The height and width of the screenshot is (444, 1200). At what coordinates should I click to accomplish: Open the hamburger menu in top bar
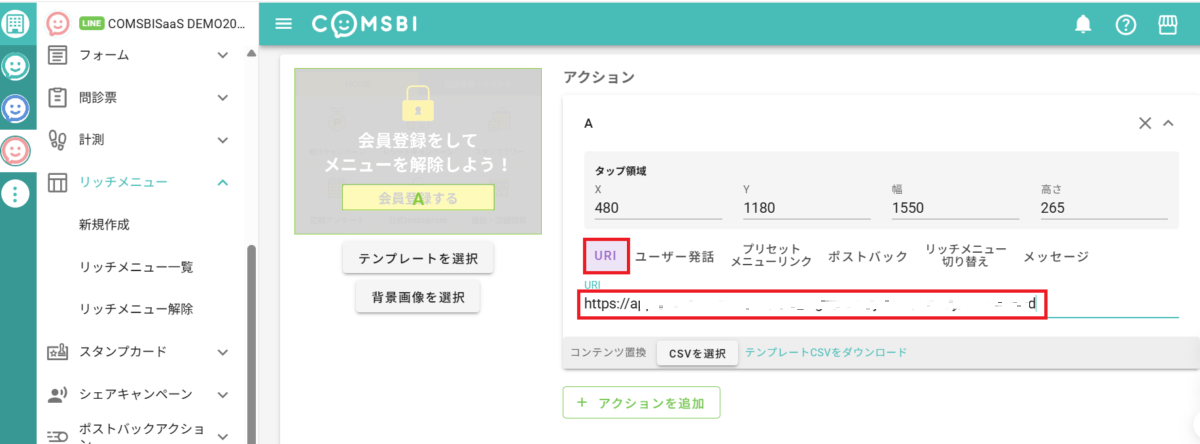pyautogui.click(x=283, y=24)
